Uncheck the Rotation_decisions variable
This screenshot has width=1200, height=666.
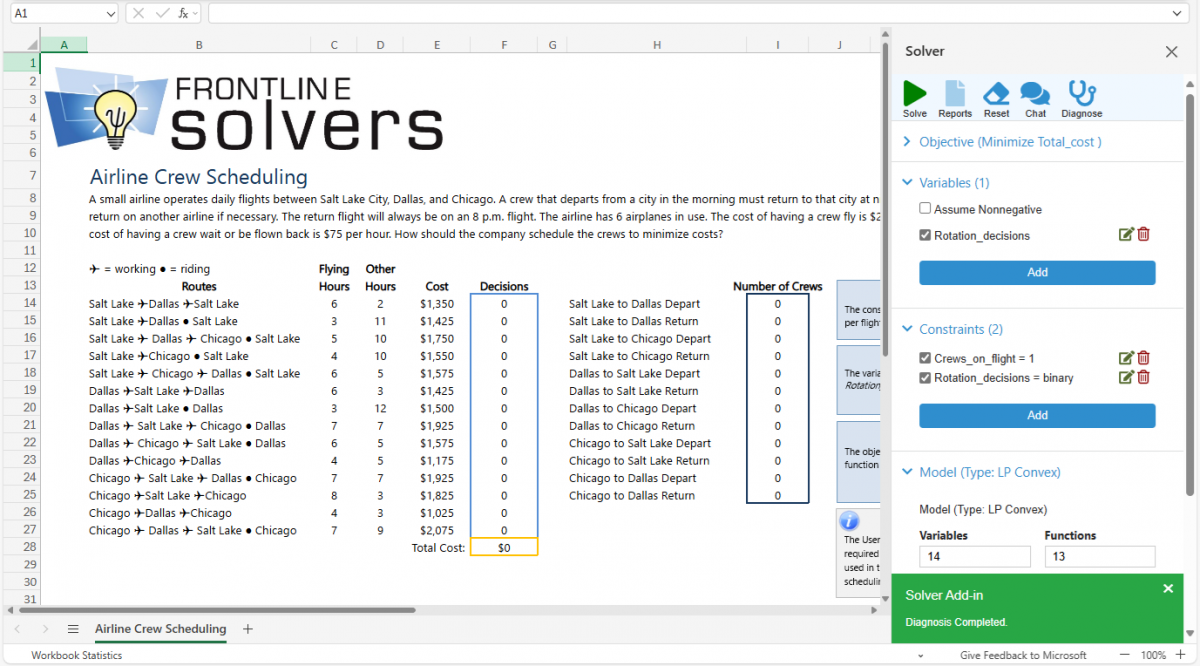tap(924, 235)
